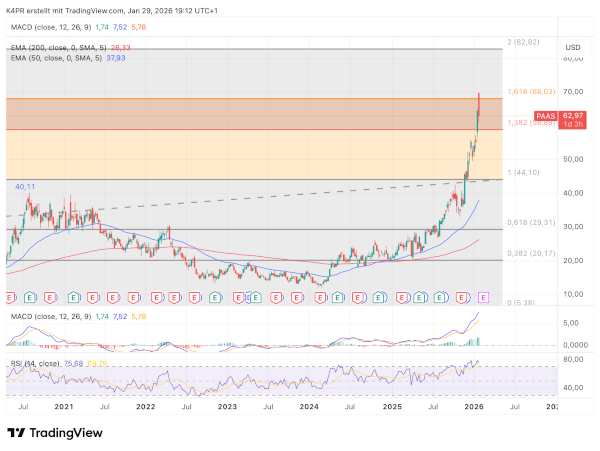The width and height of the screenshot is (600, 451).
Task: Open the USD currency selector
Action: point(572,47)
